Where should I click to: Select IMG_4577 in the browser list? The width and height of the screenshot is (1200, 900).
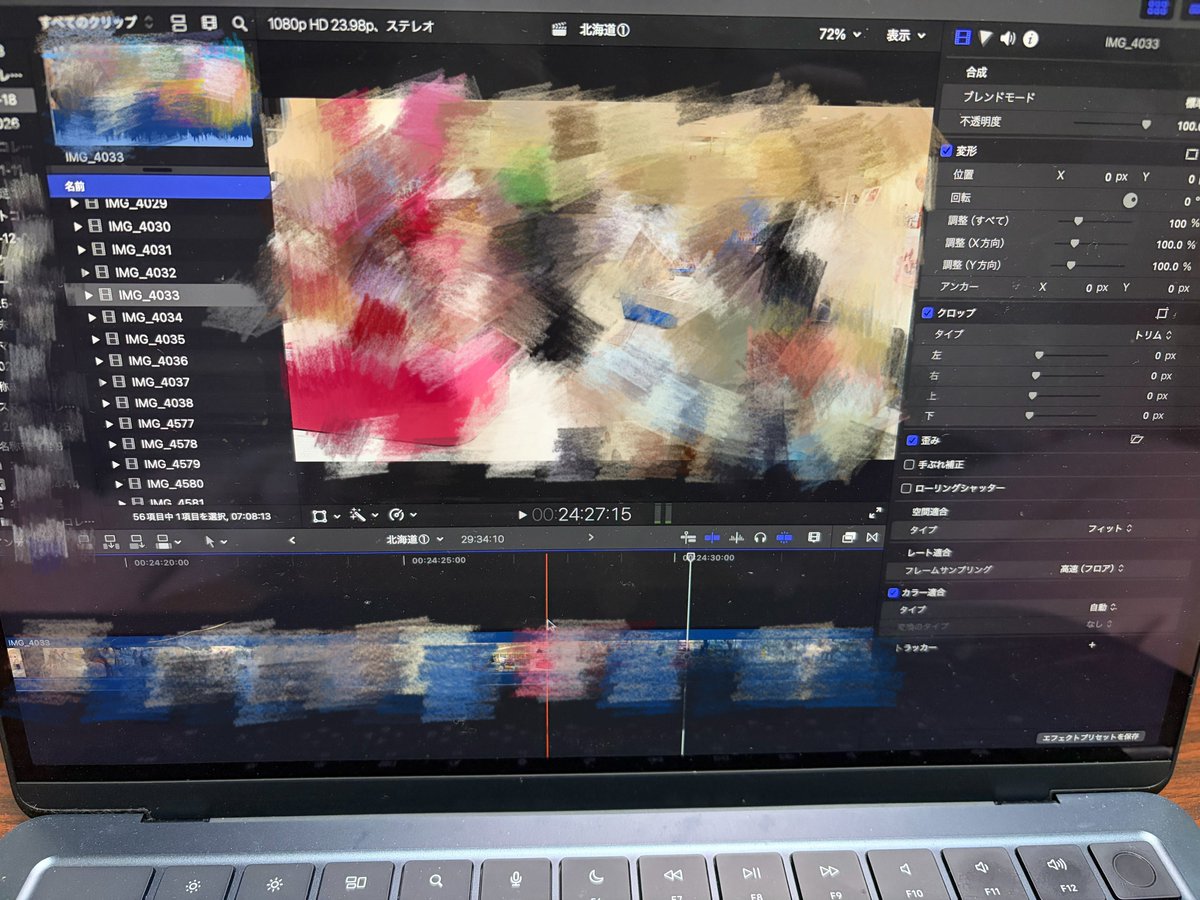(167, 424)
